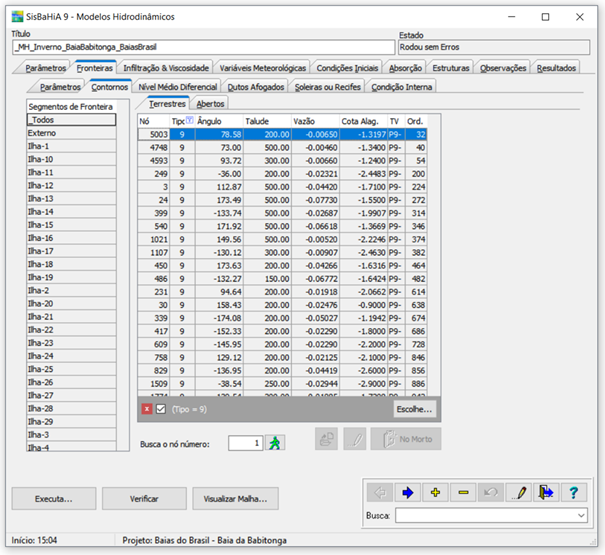The image size is (605, 555).
Task: Click the Visualizar Malha... button
Action: [235, 499]
